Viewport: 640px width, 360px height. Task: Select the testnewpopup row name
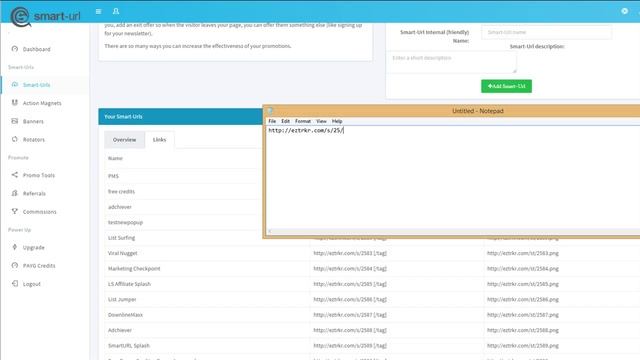click(125, 222)
